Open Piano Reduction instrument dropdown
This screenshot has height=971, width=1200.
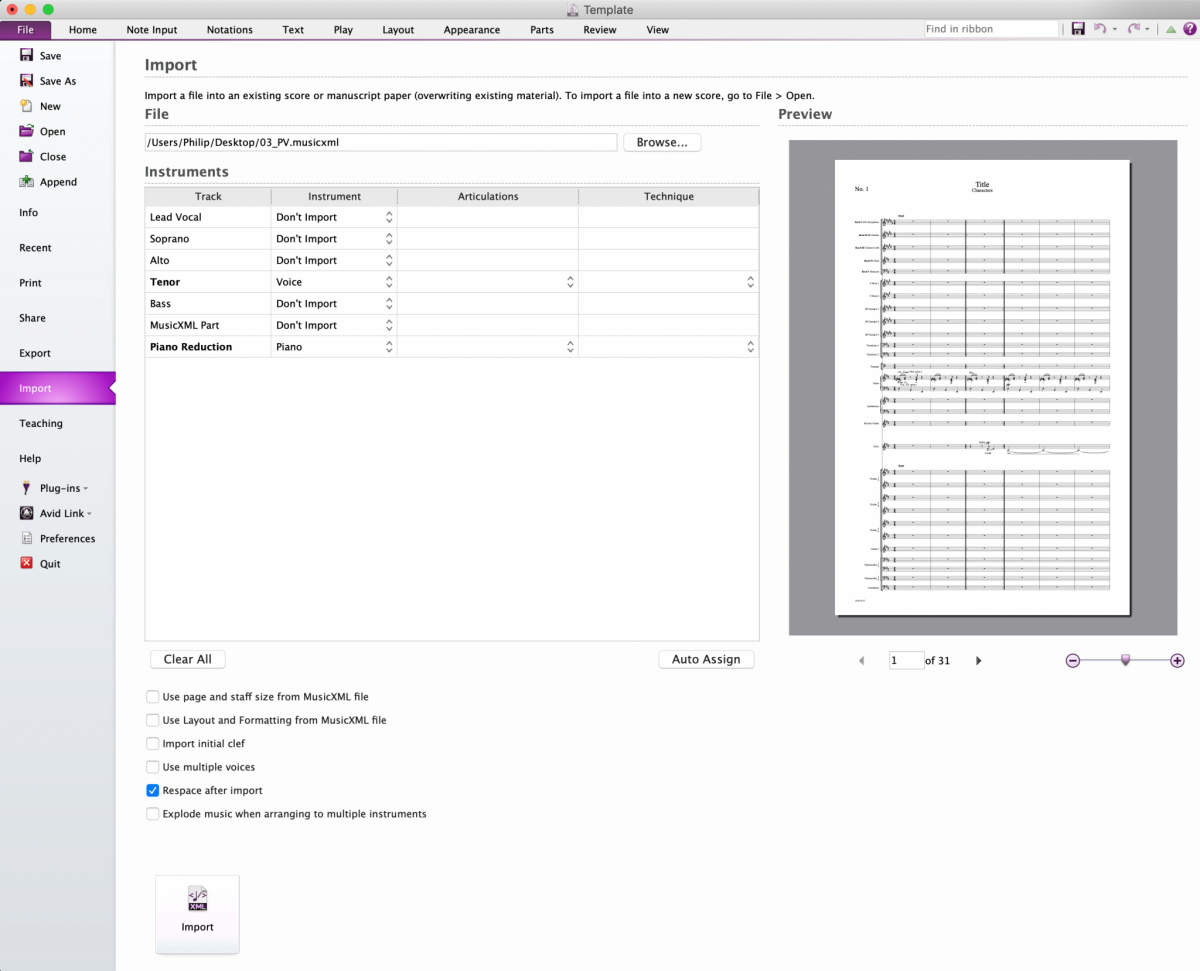(x=389, y=347)
